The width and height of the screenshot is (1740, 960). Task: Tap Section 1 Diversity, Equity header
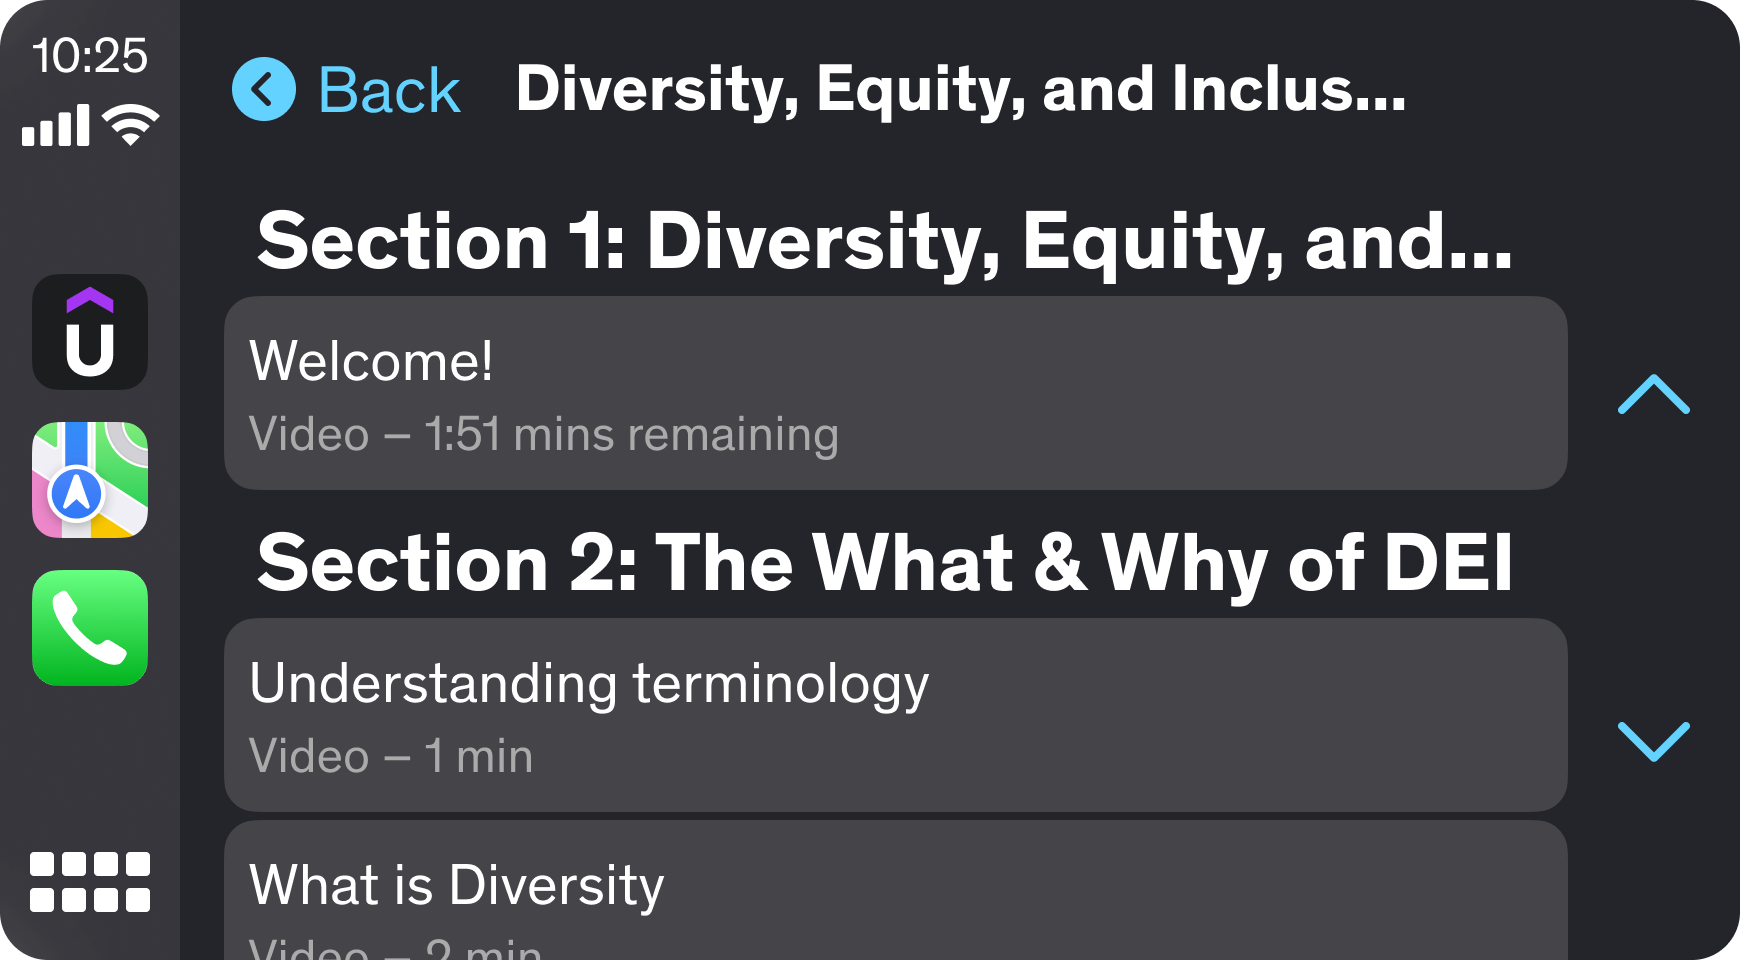pos(884,242)
